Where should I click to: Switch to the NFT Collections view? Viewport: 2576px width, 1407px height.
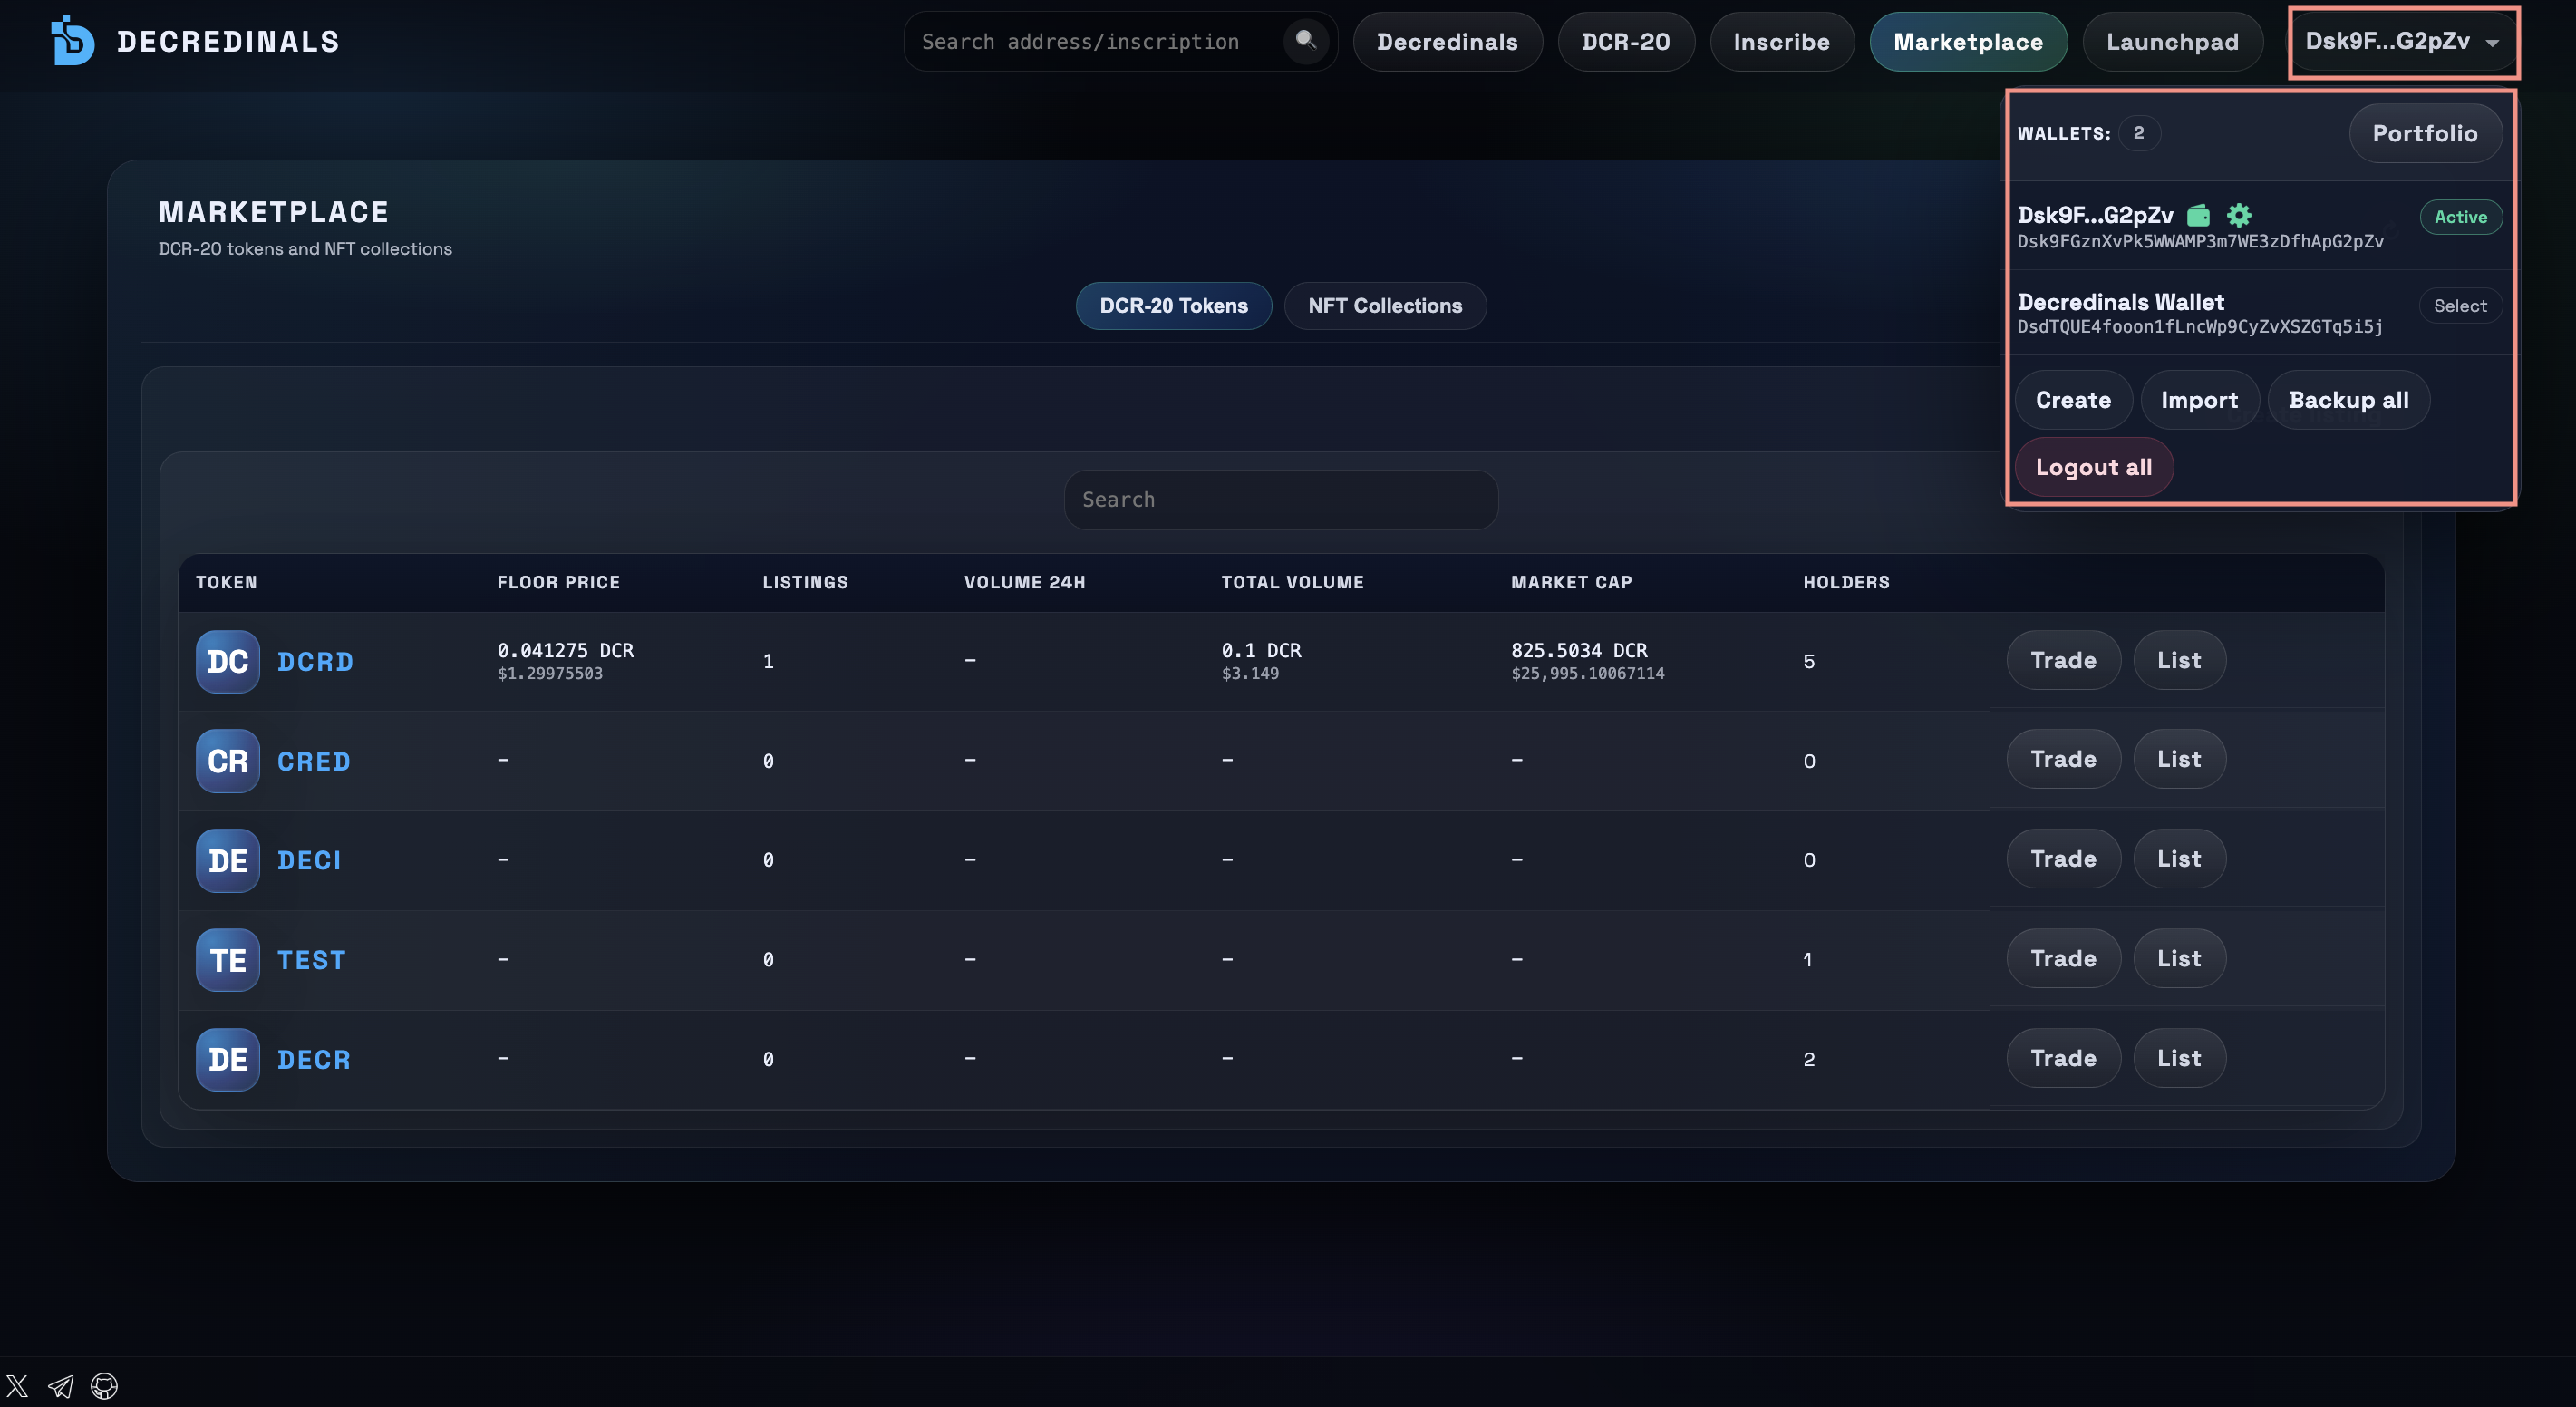click(x=1385, y=306)
